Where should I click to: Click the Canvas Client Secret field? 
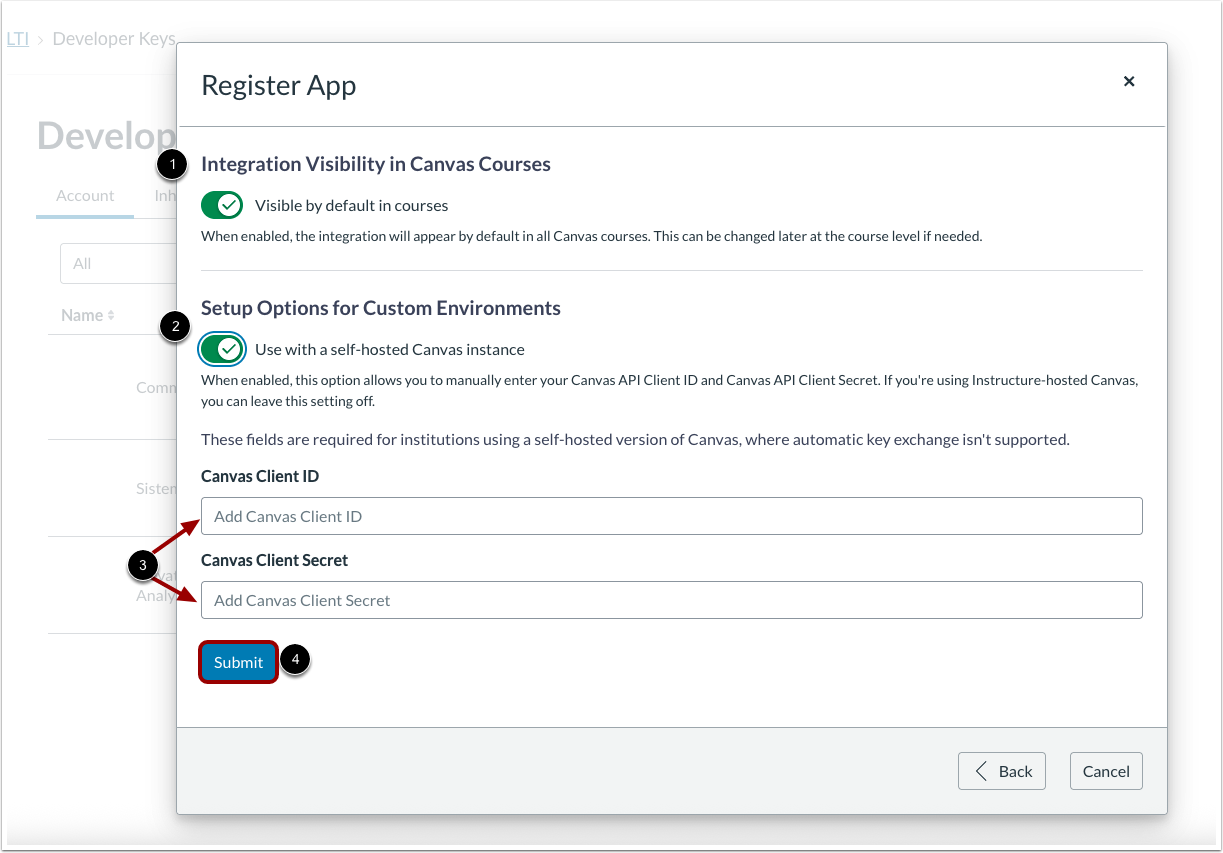click(671, 600)
